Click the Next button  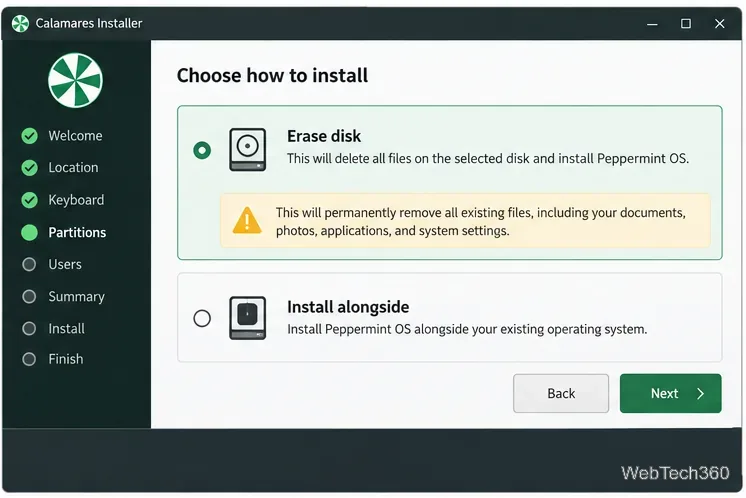click(x=671, y=393)
